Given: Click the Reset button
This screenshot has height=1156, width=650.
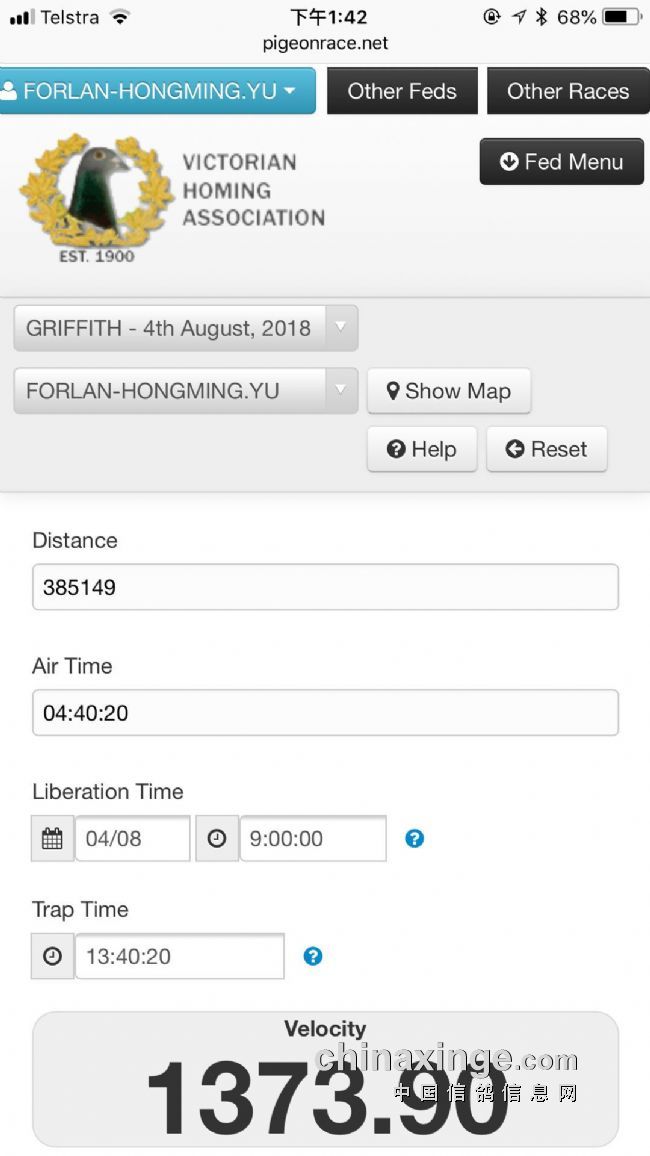Looking at the screenshot, I should [x=547, y=449].
